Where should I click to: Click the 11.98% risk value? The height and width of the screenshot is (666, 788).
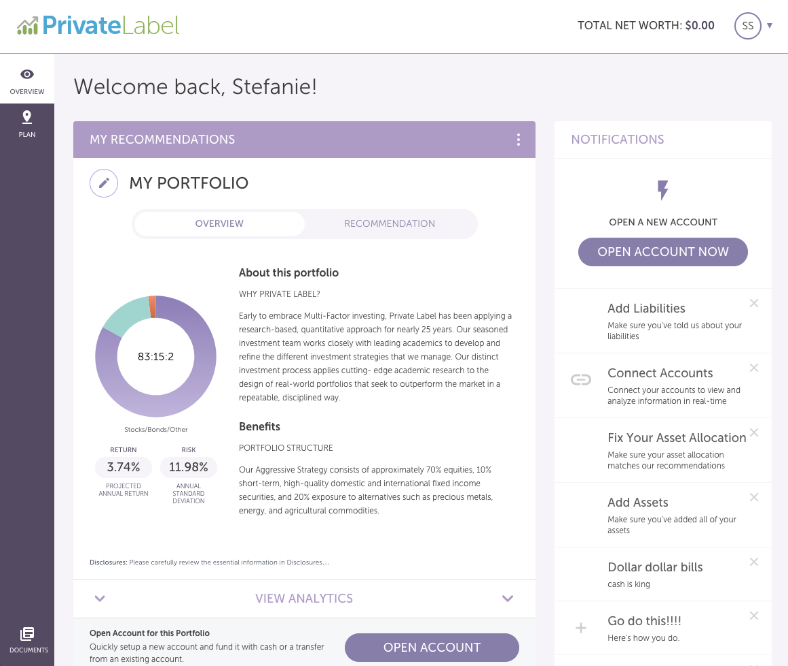coord(188,467)
